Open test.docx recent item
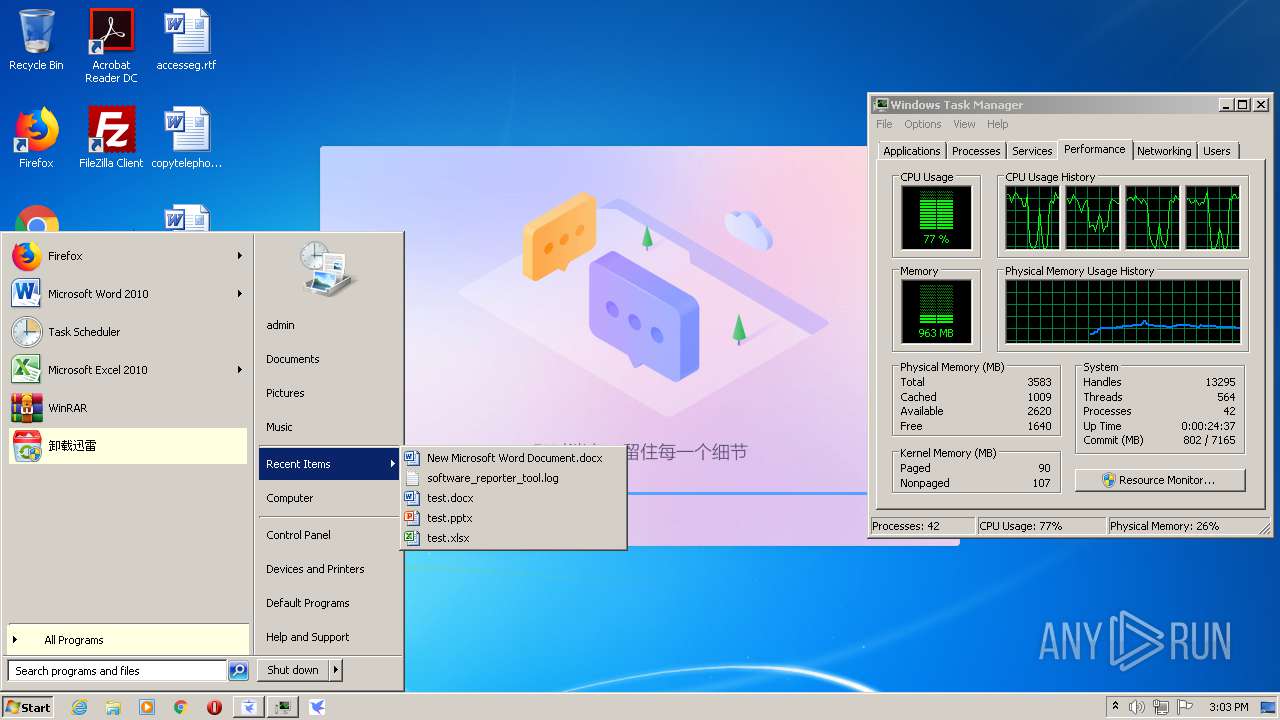 pos(514,498)
